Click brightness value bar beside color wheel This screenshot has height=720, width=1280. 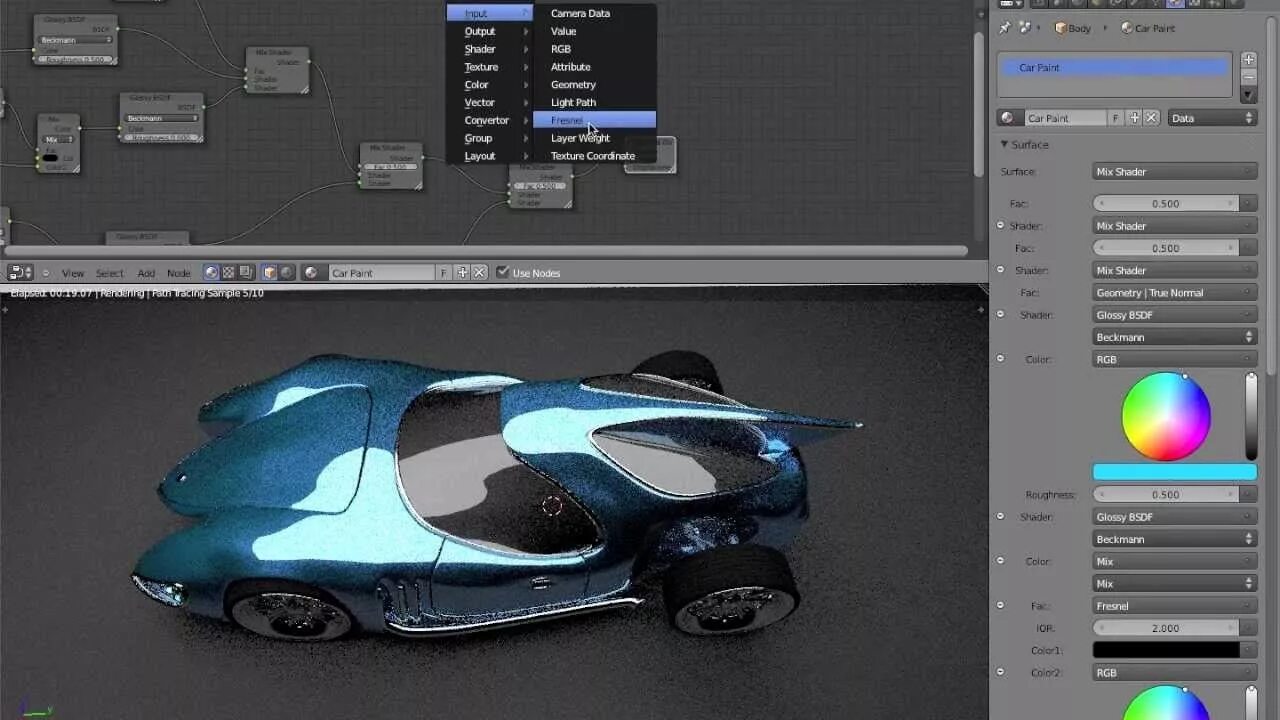click(1250, 417)
